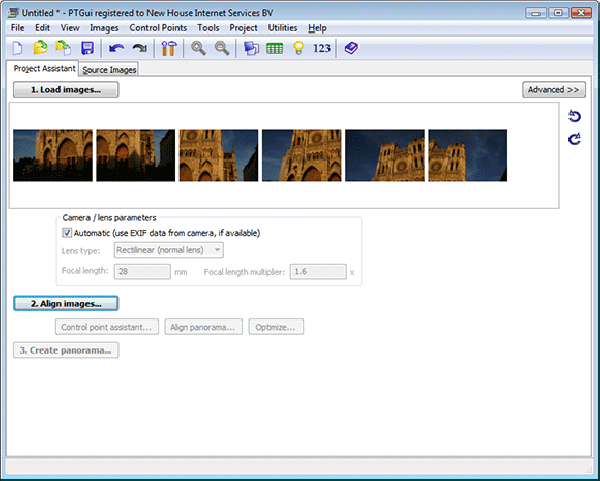The image size is (600, 481).
Task: Open help via the purple book icon
Action: pyautogui.click(x=351, y=48)
